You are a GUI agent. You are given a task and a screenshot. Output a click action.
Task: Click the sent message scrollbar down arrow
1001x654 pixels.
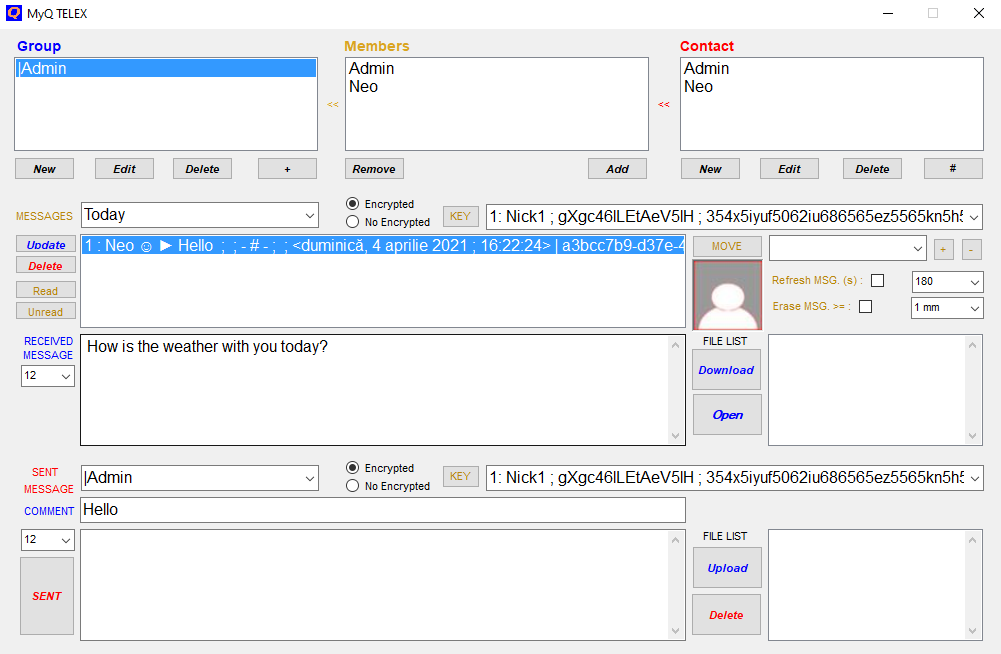[675, 631]
